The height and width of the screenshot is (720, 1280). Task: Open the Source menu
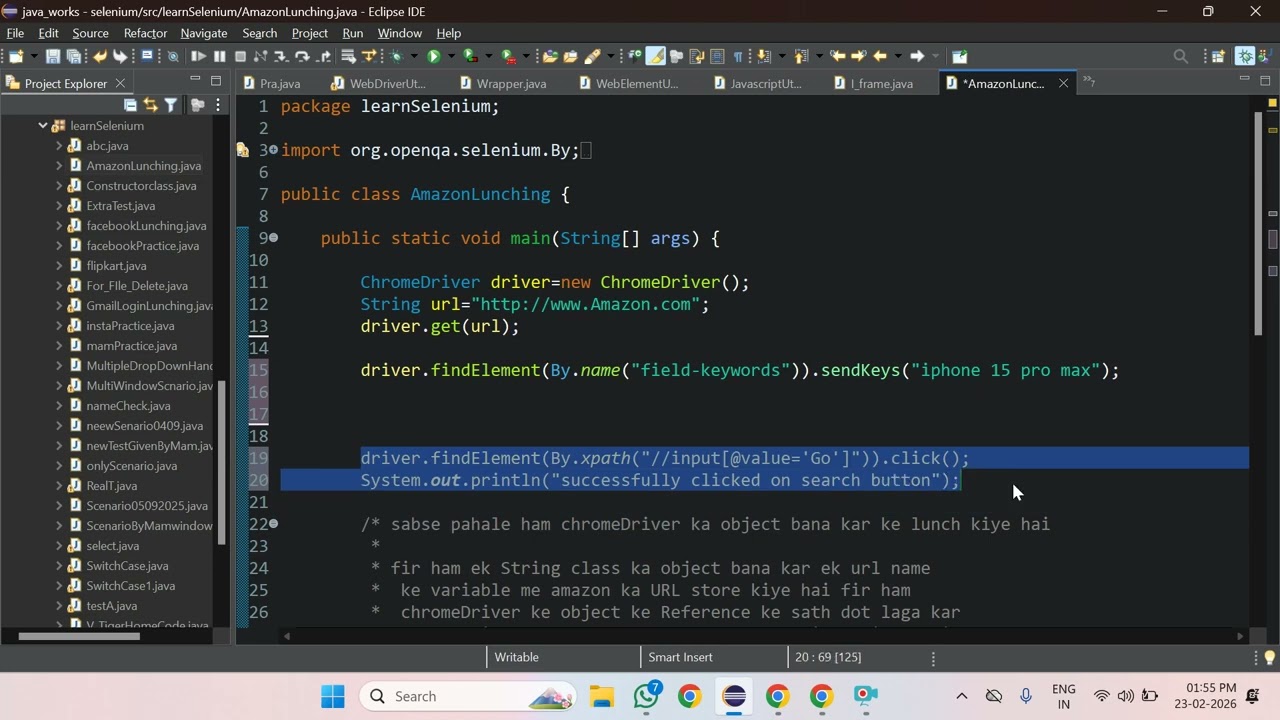coord(90,33)
